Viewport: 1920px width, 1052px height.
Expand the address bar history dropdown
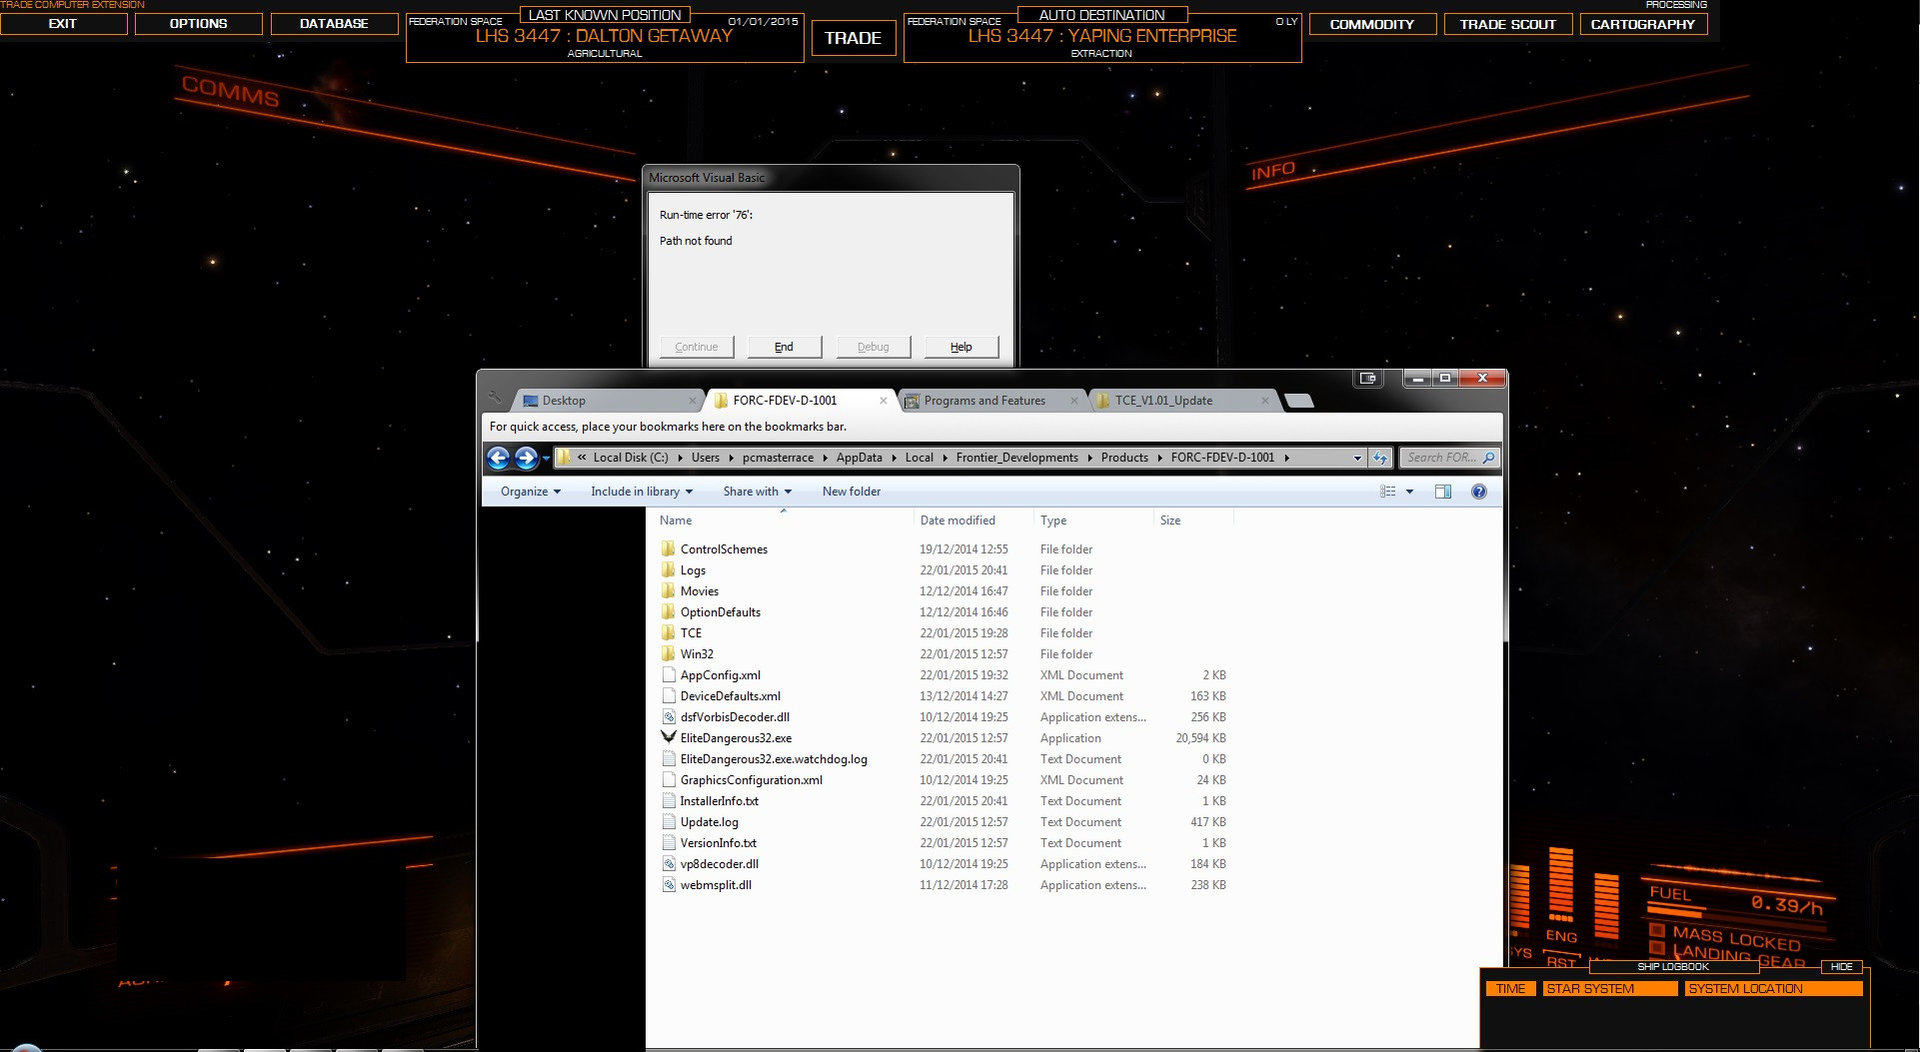tap(1357, 458)
